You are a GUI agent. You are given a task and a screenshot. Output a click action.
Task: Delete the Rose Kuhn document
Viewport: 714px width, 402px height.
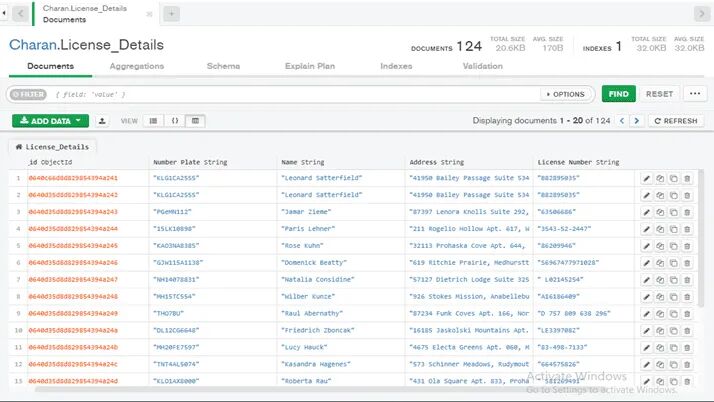[687, 246]
